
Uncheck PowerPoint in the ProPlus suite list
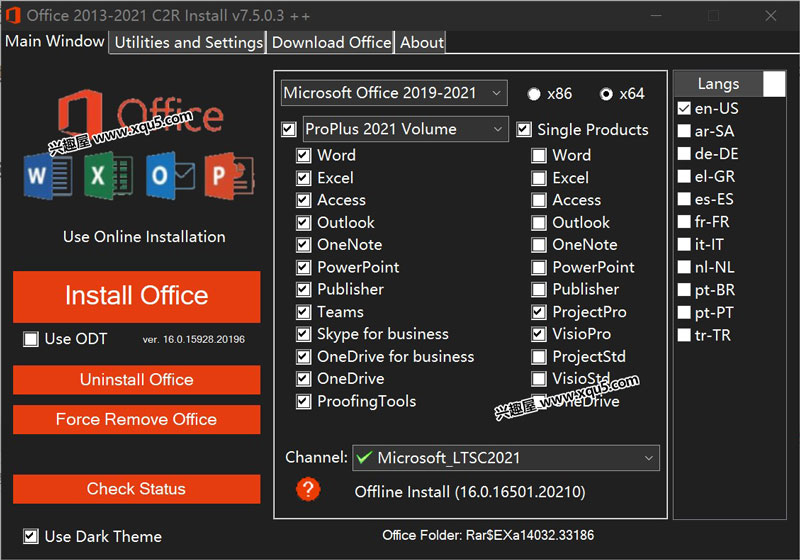(304, 267)
